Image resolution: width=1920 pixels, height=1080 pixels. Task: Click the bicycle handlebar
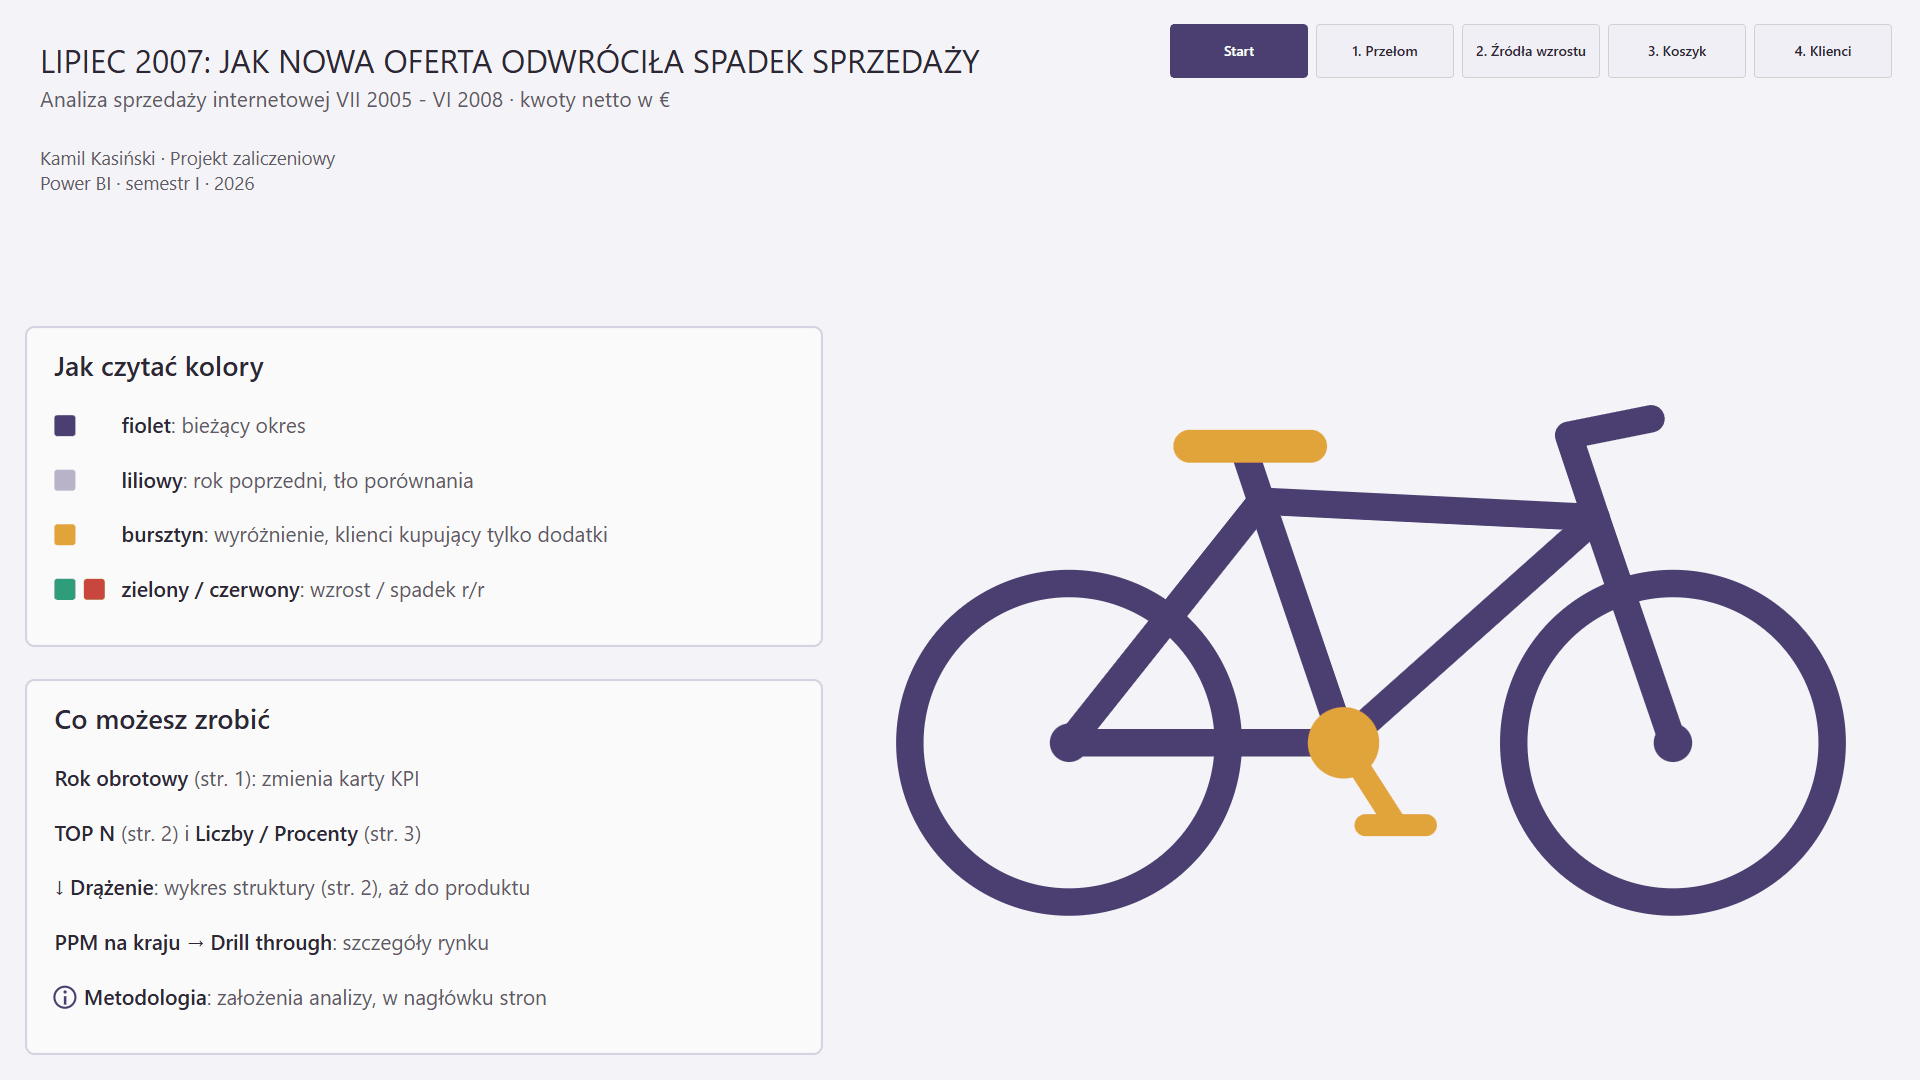pyautogui.click(x=1610, y=425)
